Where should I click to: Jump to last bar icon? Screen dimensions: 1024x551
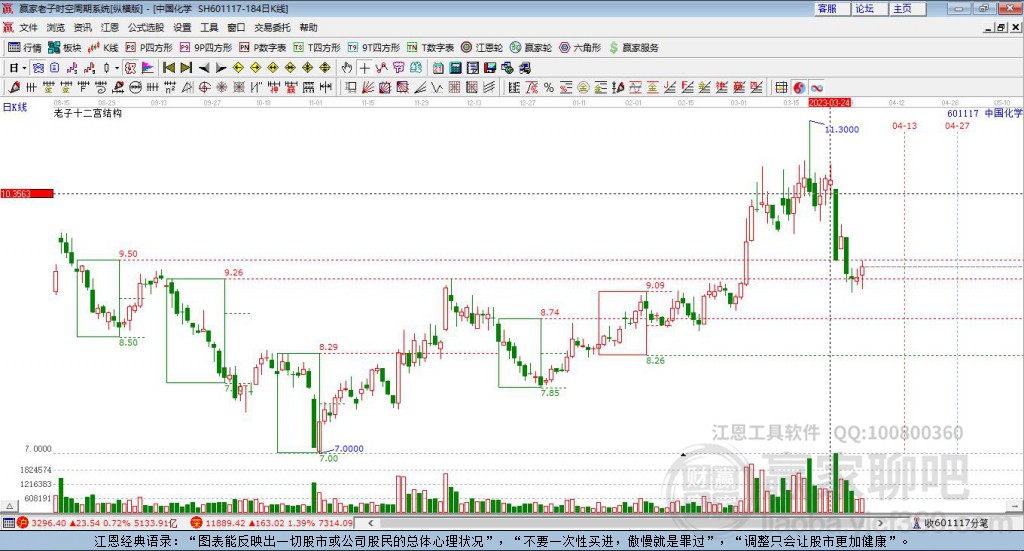186,68
